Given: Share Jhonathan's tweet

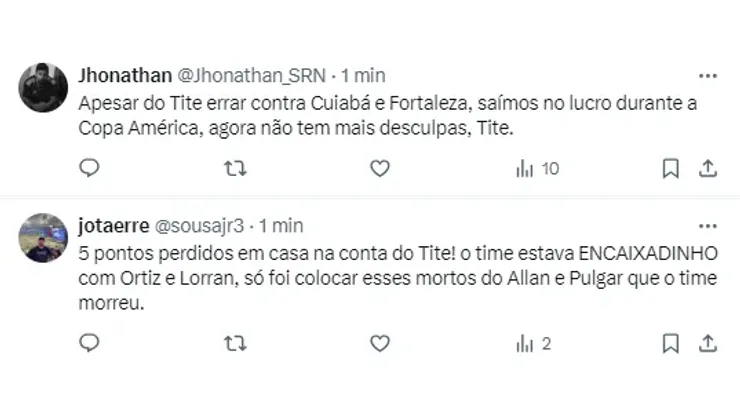Looking at the screenshot, I should pyautogui.click(x=706, y=169).
